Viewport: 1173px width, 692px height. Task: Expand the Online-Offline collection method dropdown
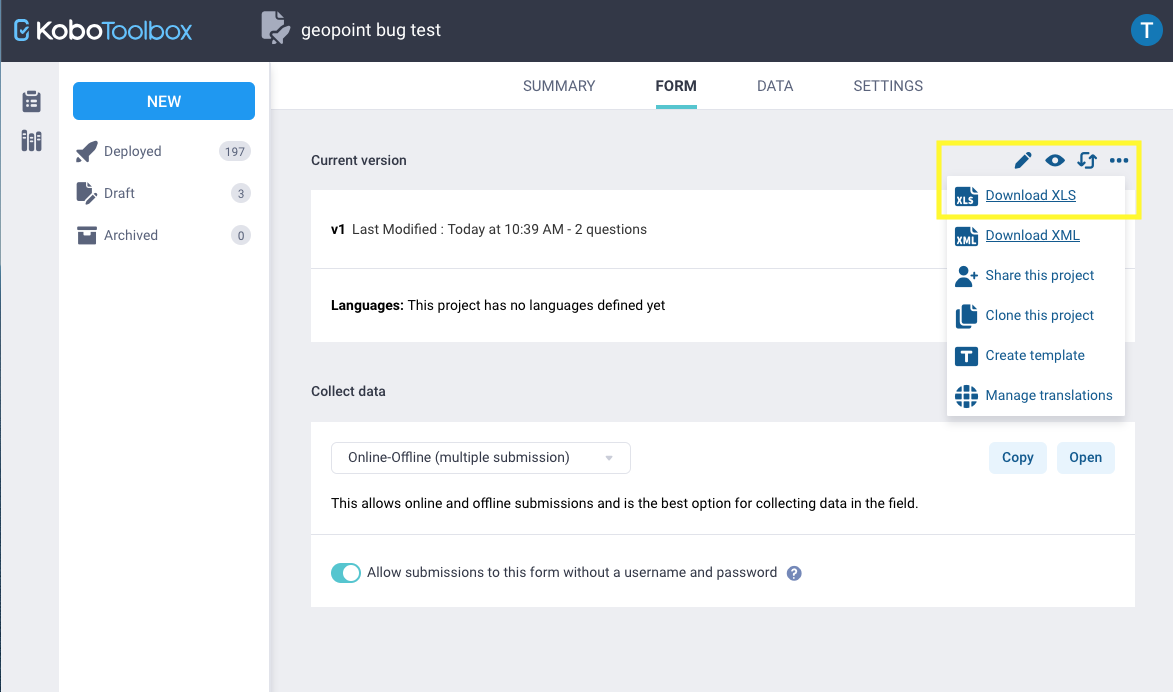point(481,458)
